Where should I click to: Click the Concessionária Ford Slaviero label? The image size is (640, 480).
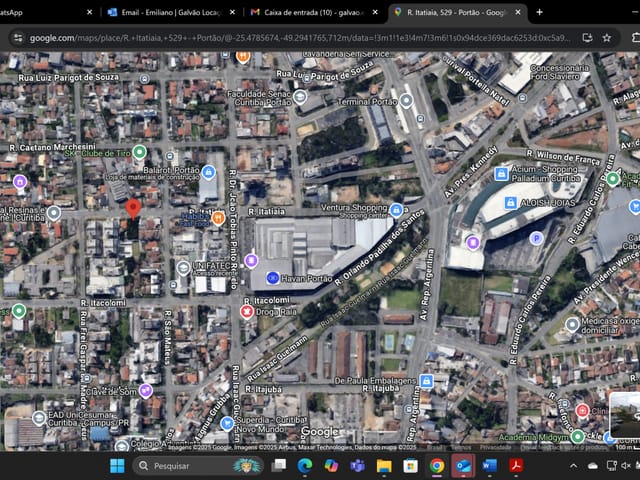[559, 72]
